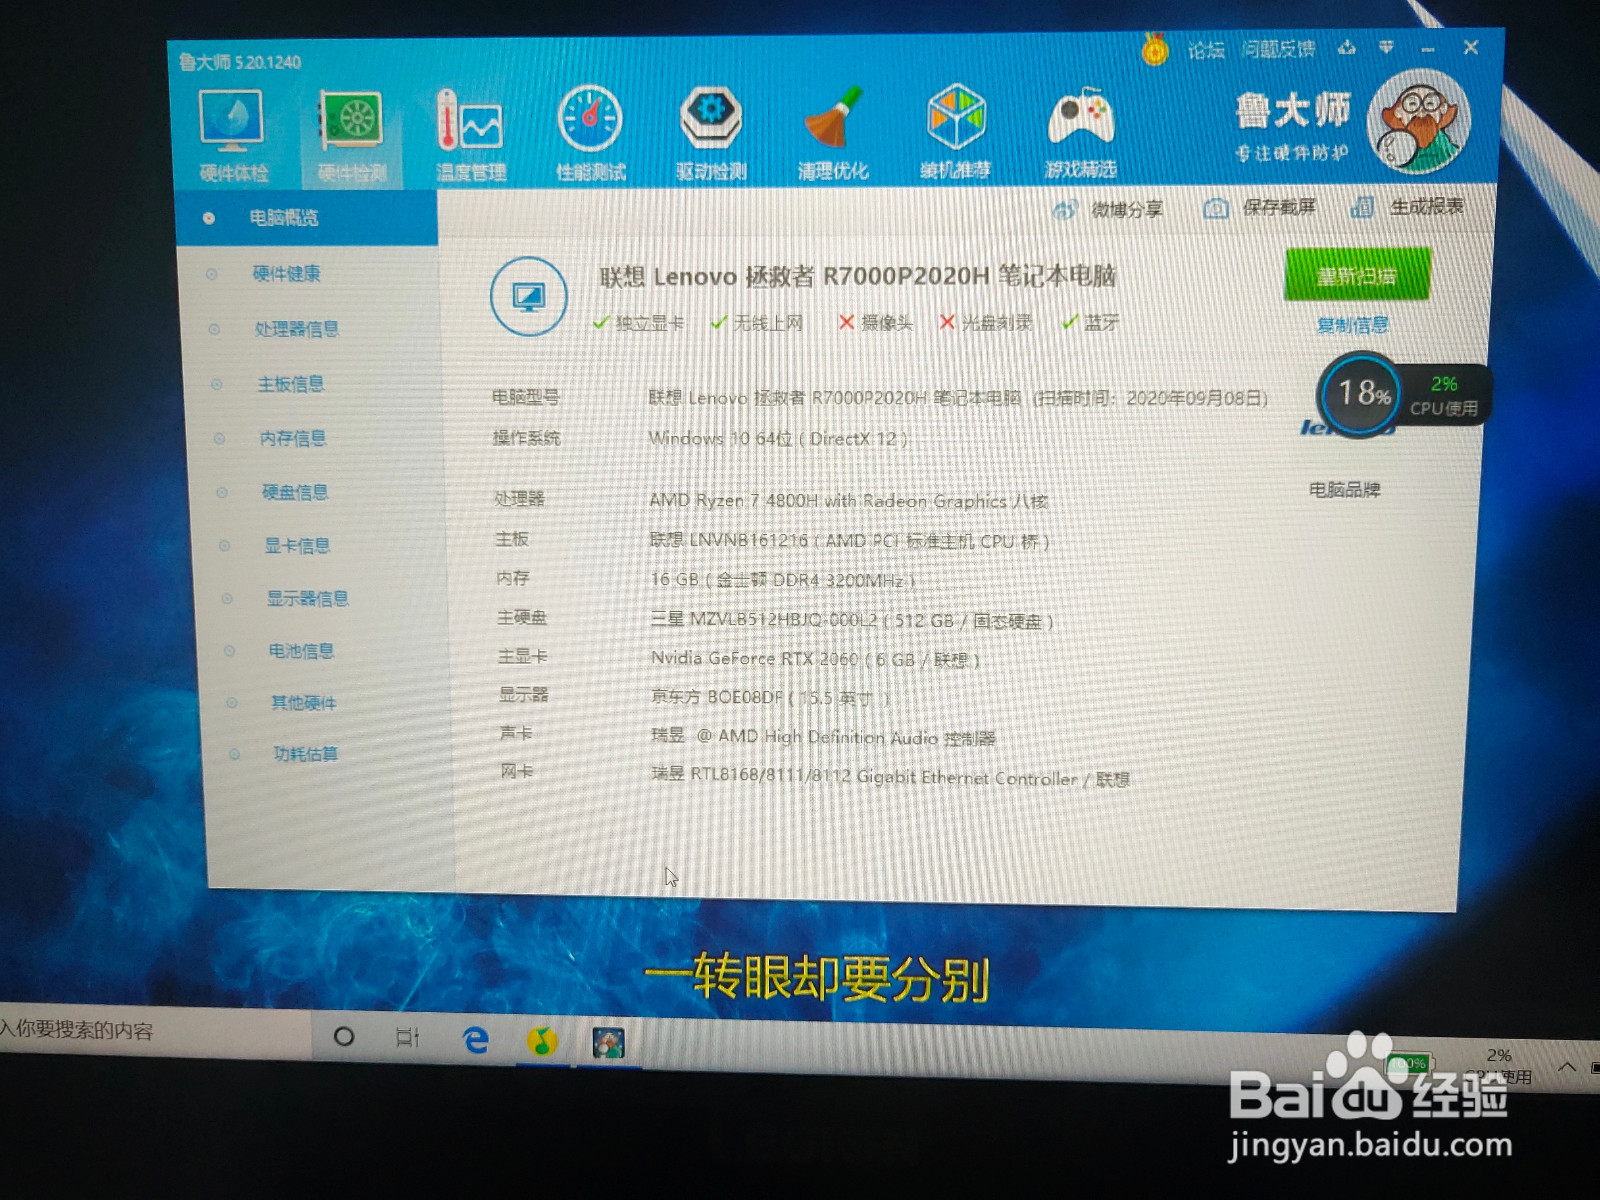This screenshot has height=1200, width=1600.
Task: Click 复制信息 copy info link
Action: pos(1353,325)
